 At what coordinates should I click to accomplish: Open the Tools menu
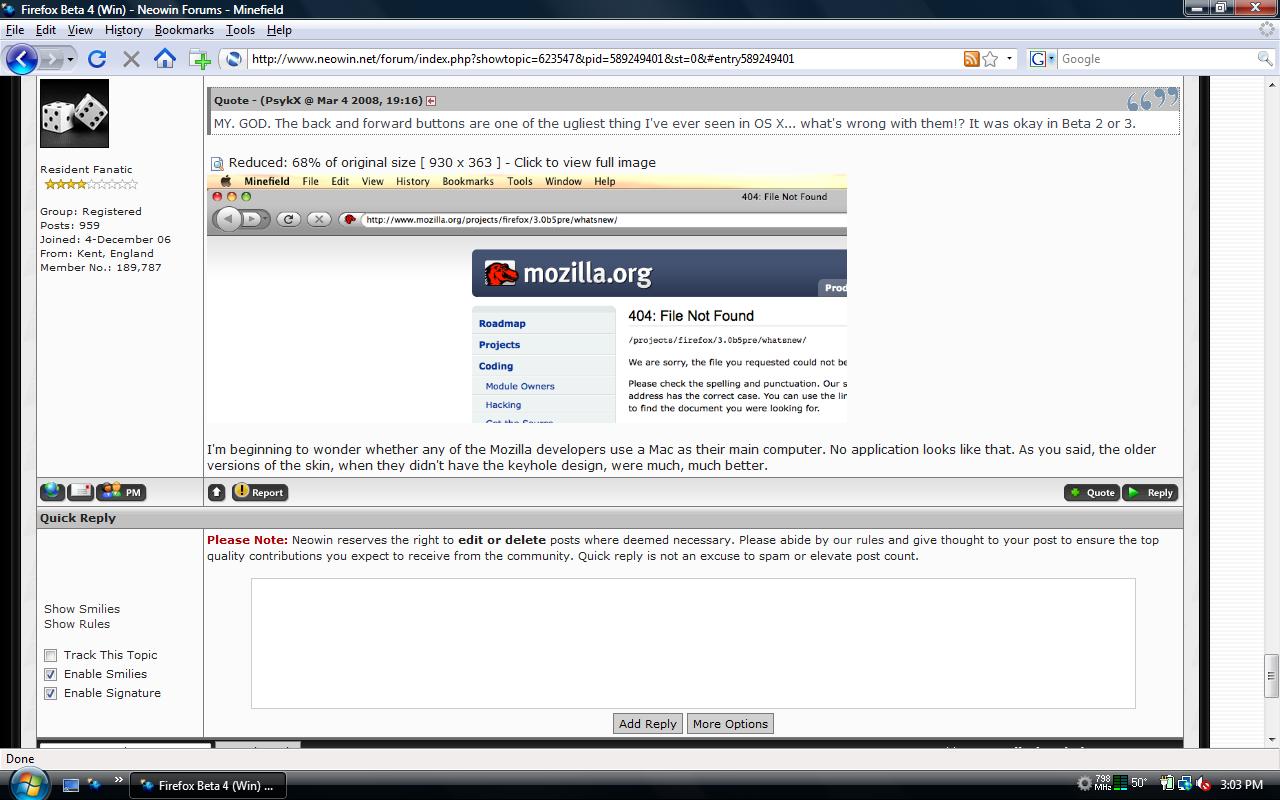pyautogui.click(x=240, y=30)
